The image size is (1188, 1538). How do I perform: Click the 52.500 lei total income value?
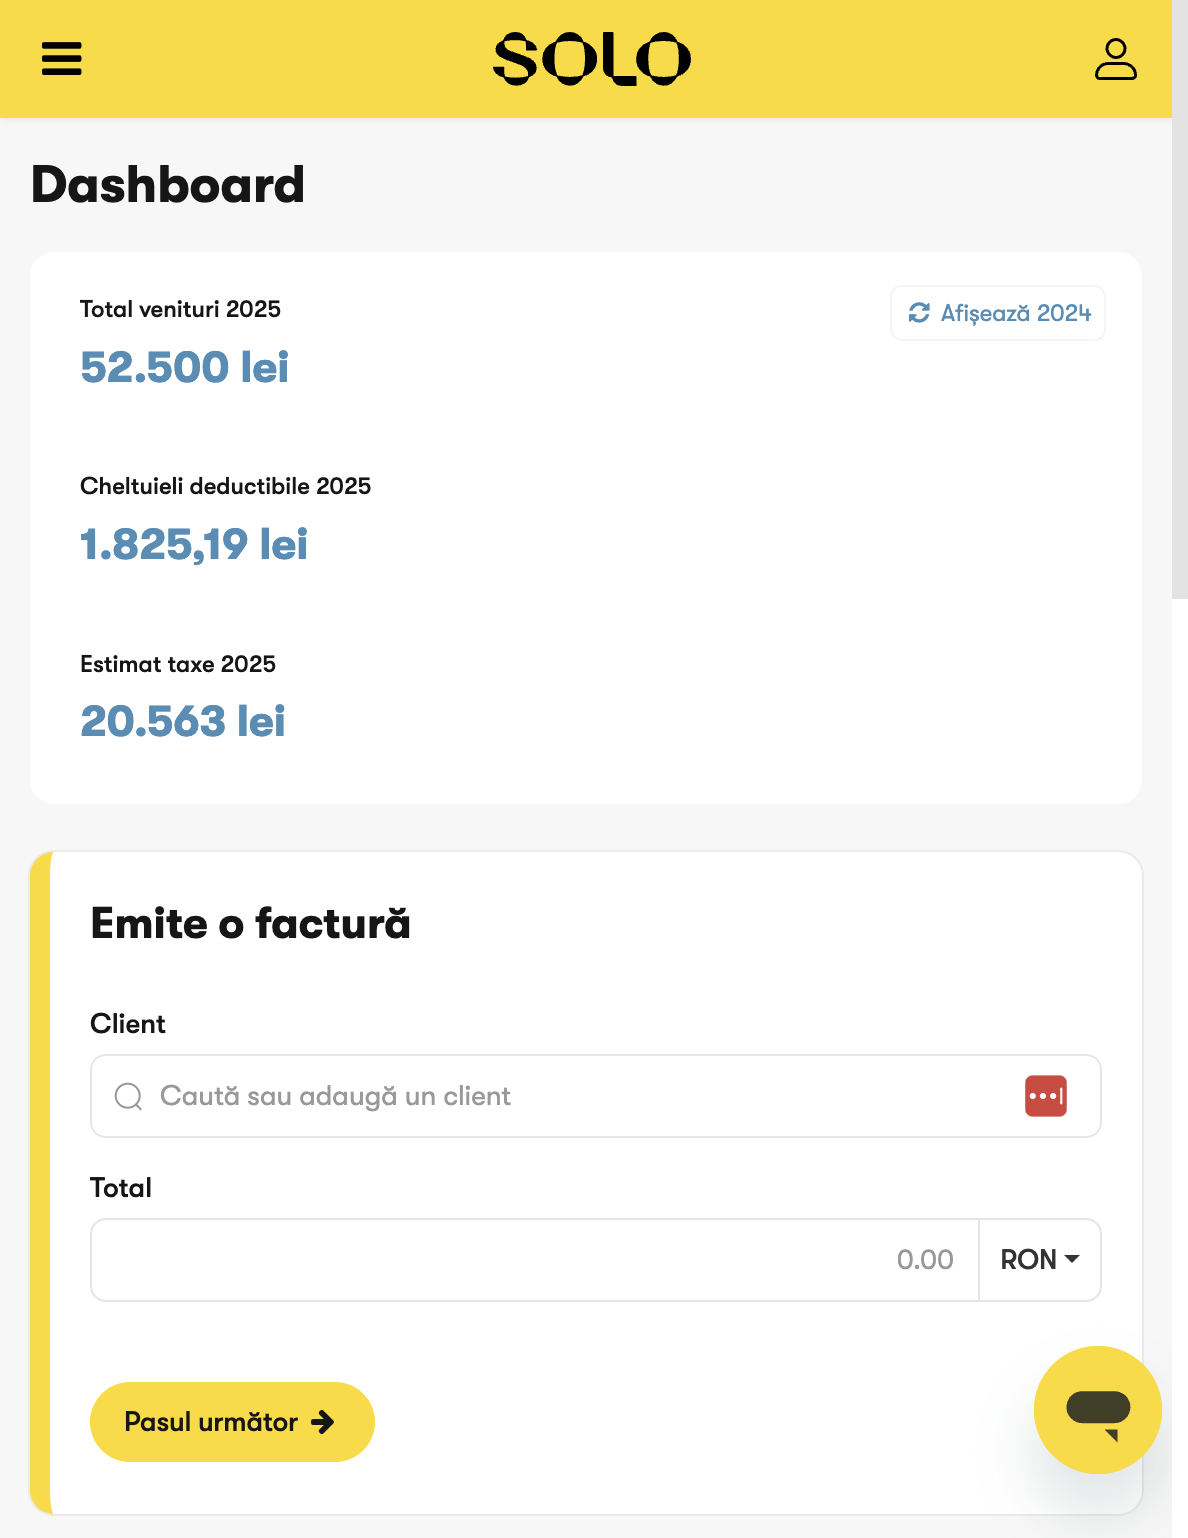point(184,367)
